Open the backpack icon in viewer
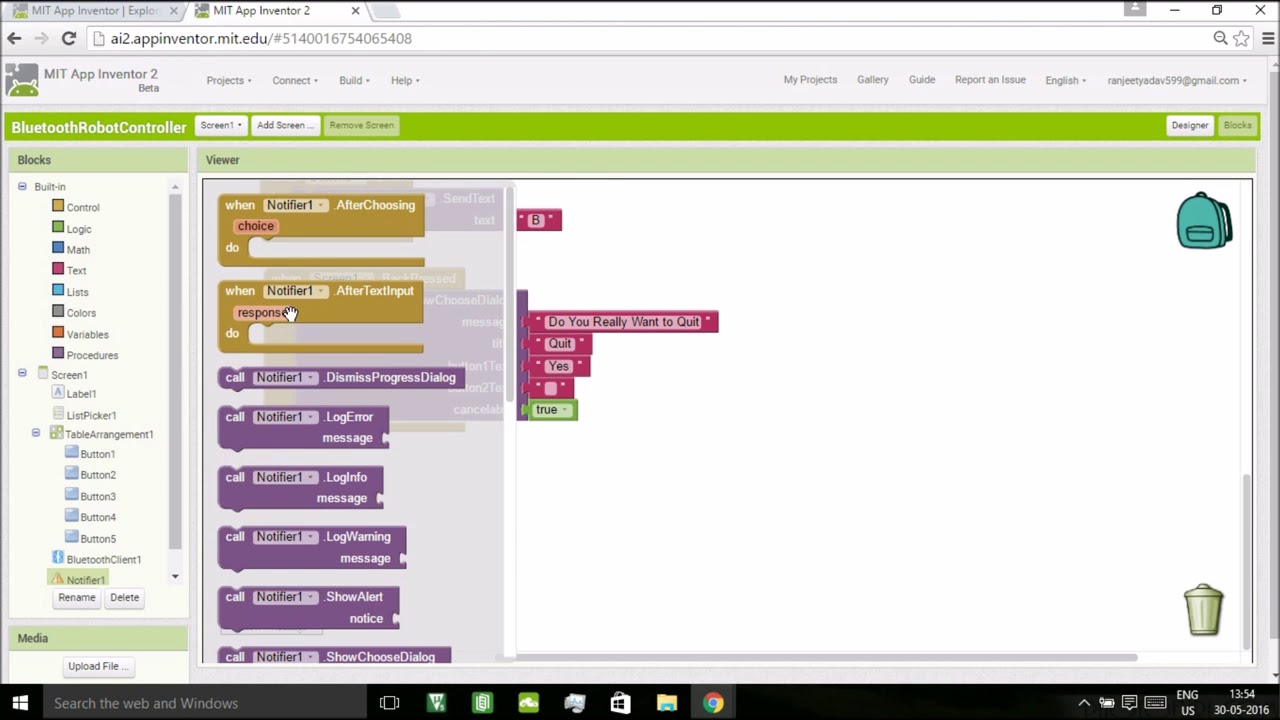 tap(1204, 221)
